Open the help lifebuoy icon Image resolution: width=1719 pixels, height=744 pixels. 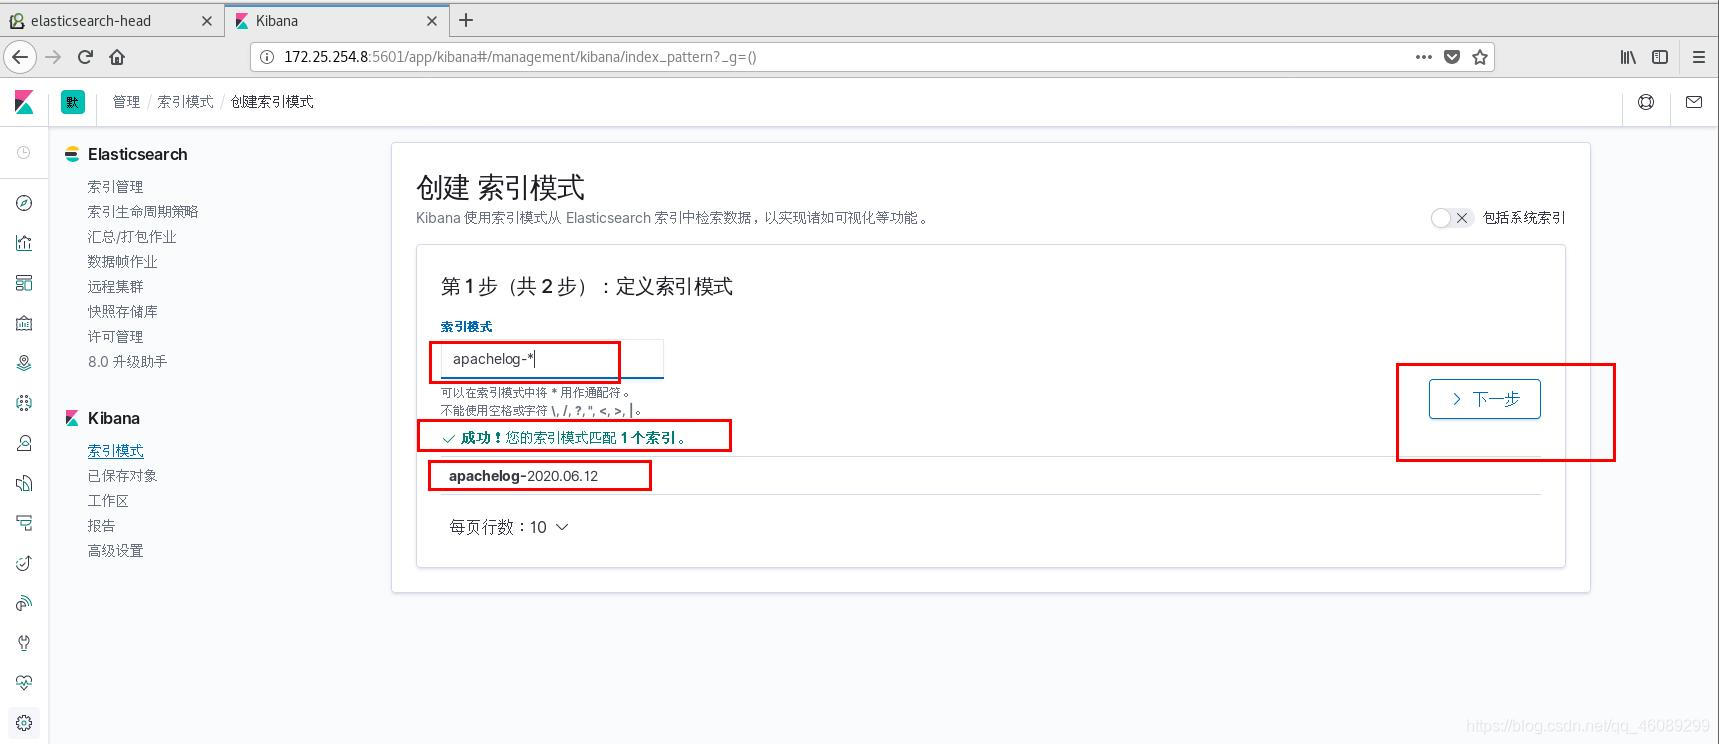coord(1646,102)
